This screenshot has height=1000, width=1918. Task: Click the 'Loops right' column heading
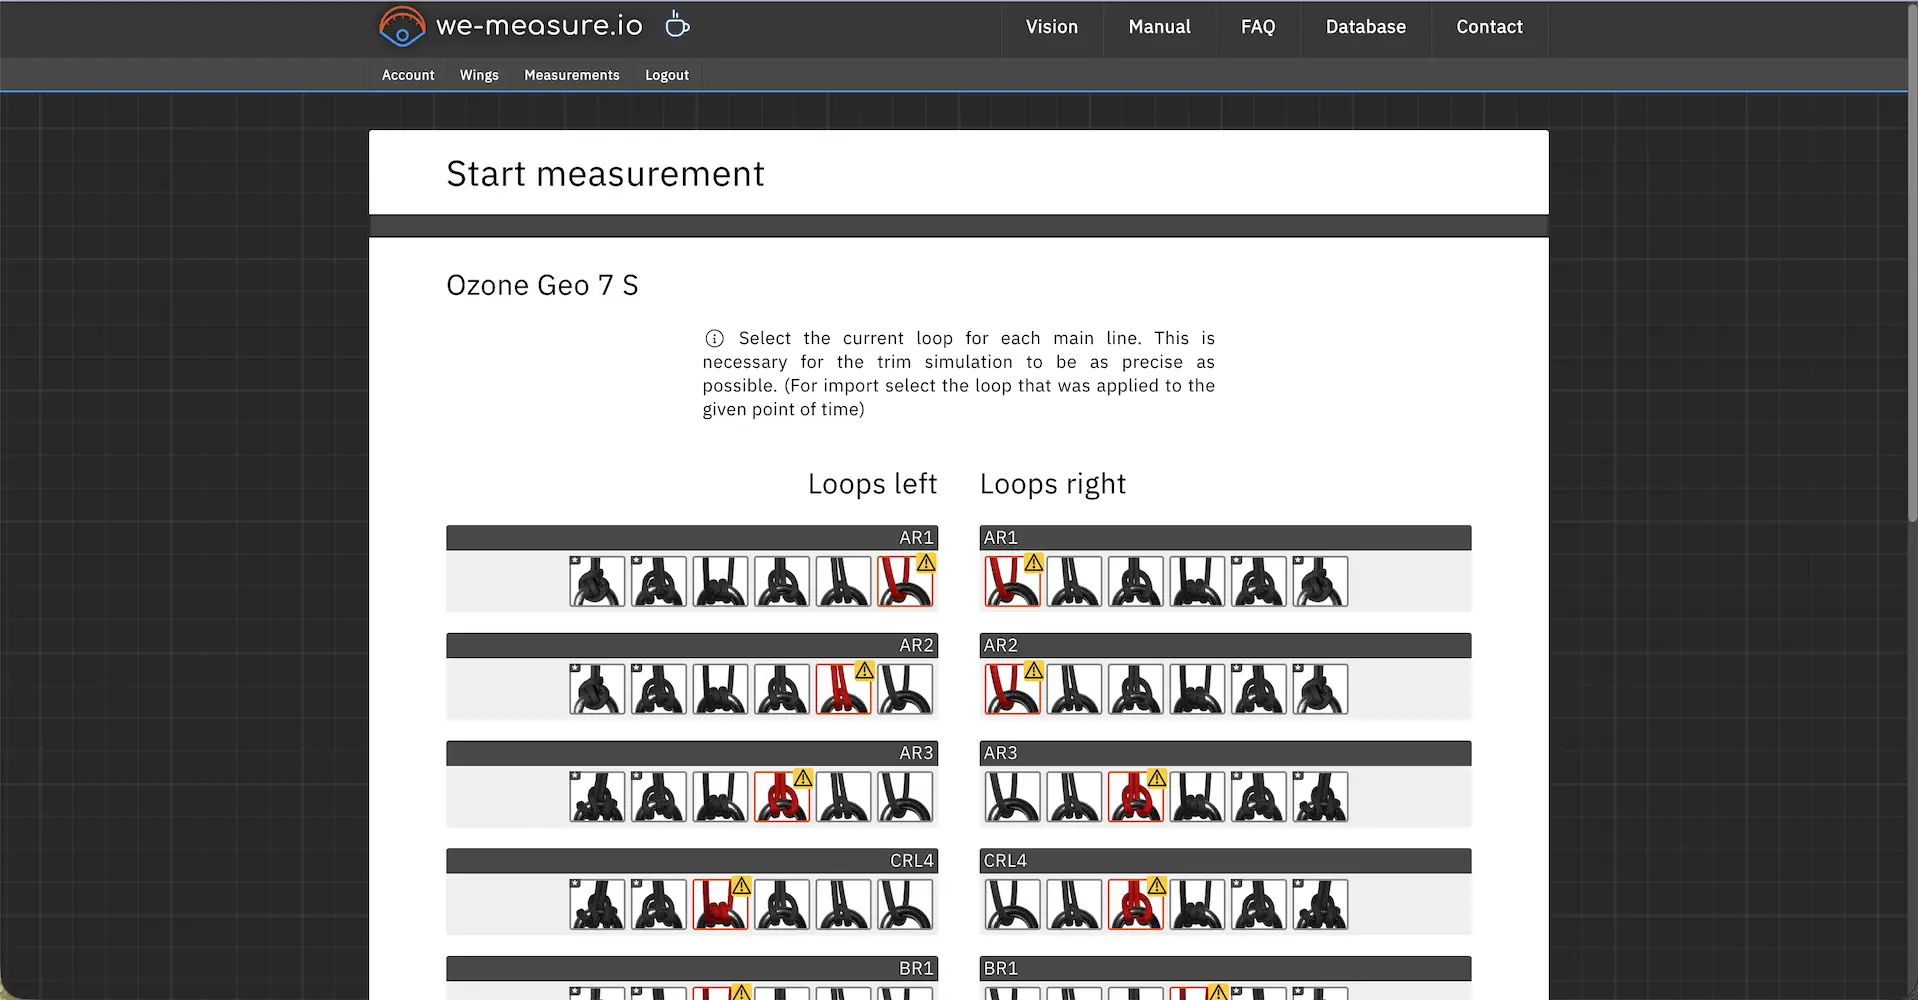[x=1053, y=484]
